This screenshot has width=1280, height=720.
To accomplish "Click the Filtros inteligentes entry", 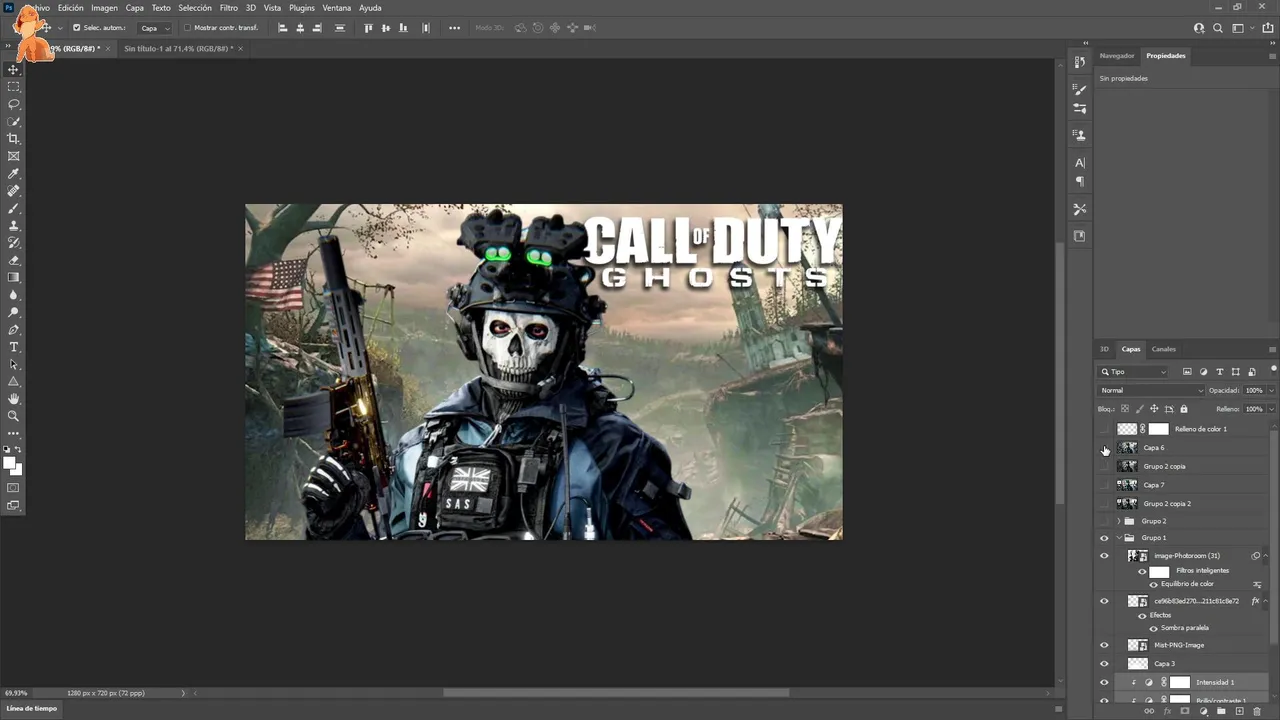I will pyautogui.click(x=1203, y=571).
